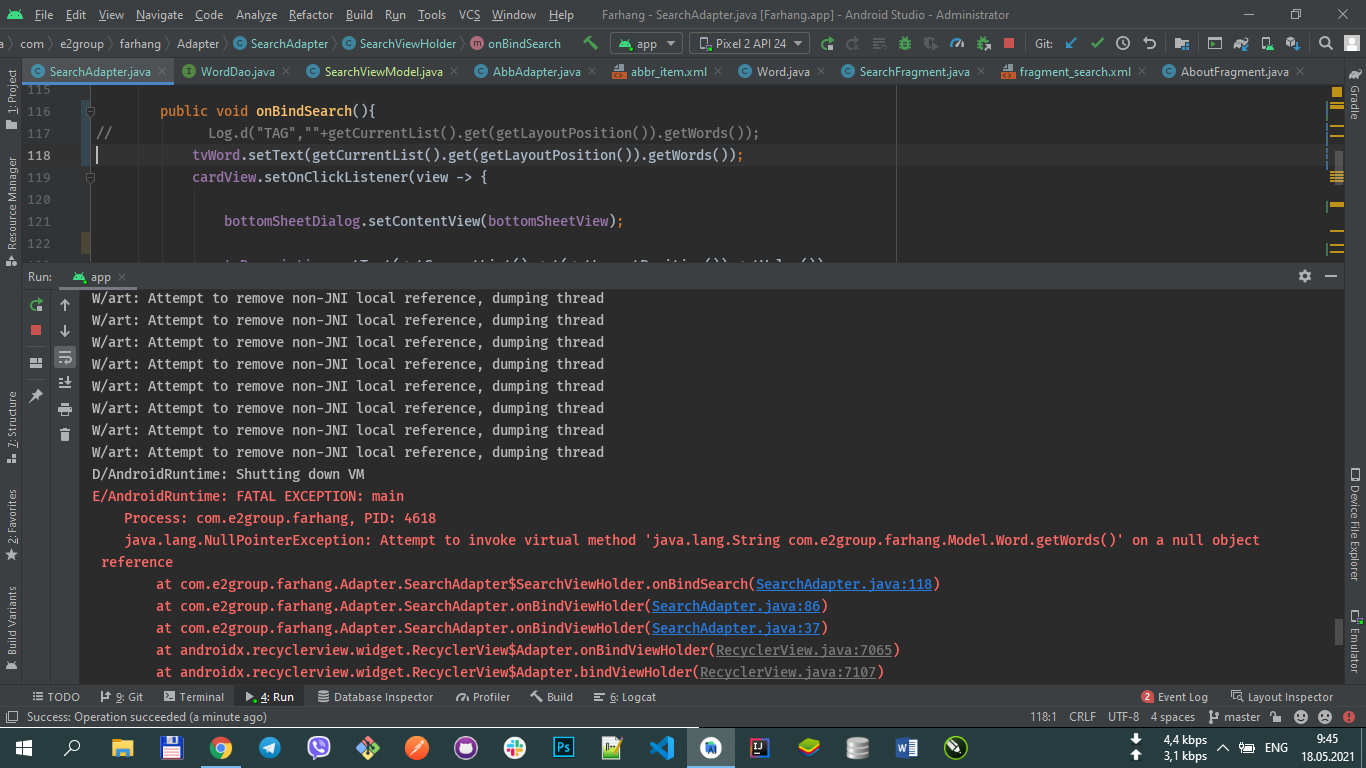Open Chrome from the Windows taskbar

221,747
